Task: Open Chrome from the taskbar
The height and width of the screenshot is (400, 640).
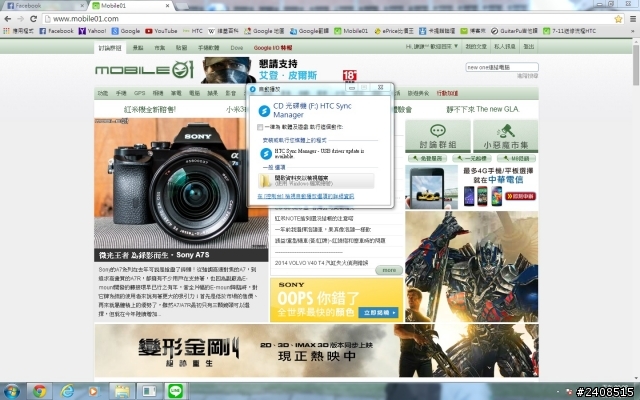Action: pos(40,391)
